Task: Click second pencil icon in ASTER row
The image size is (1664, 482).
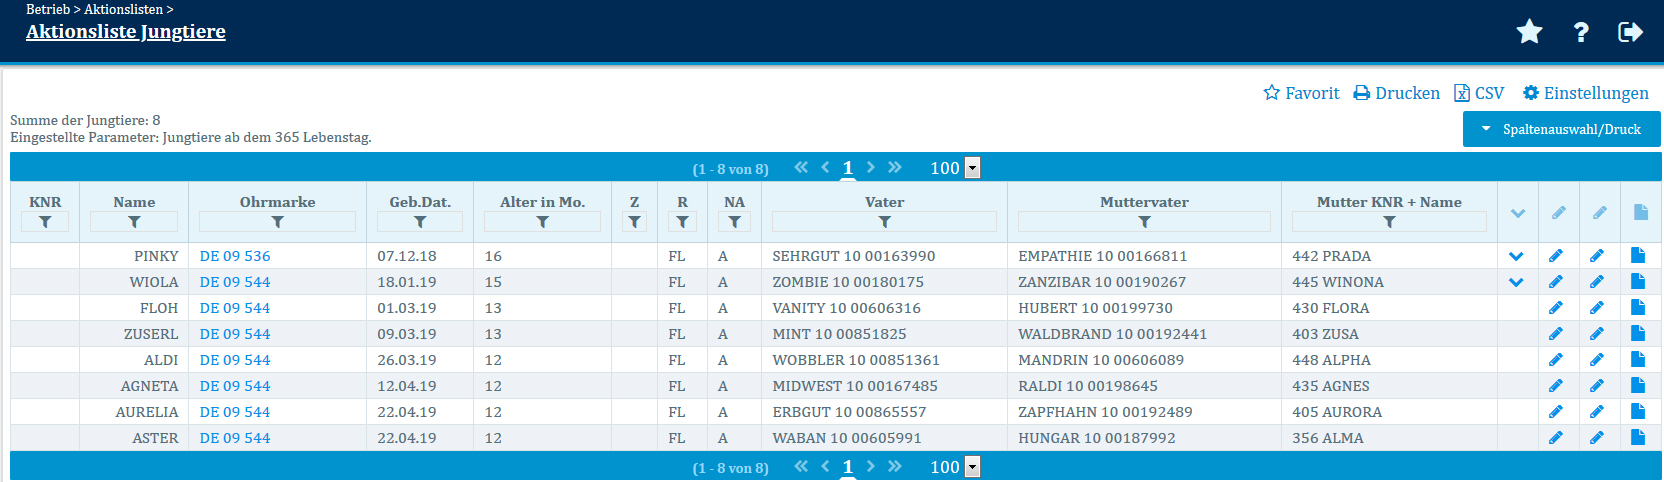Action: pyautogui.click(x=1597, y=438)
